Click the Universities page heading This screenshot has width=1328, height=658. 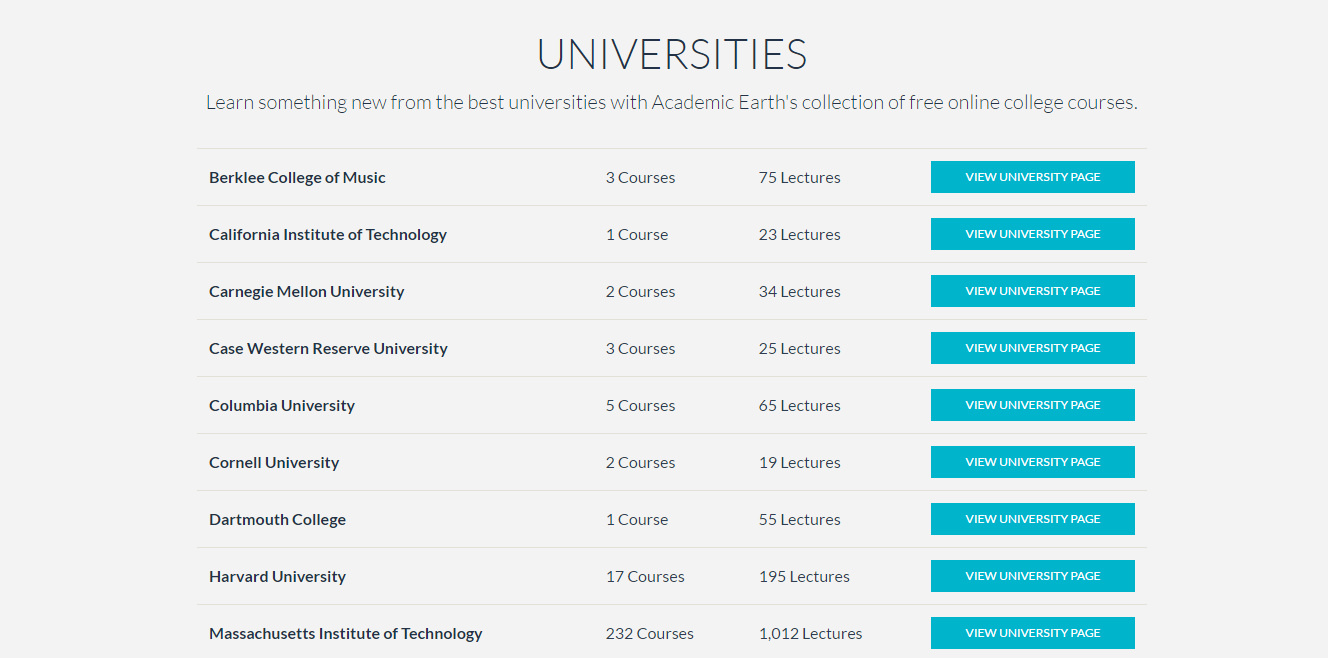[x=671, y=54]
